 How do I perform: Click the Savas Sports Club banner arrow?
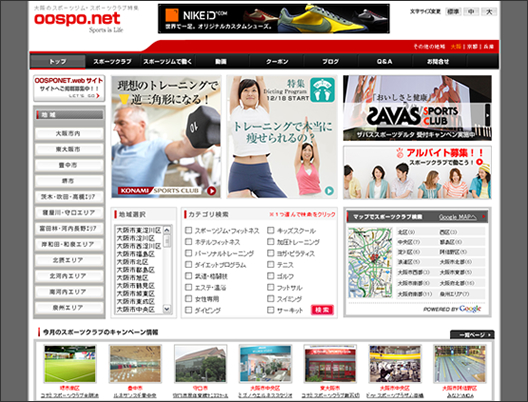click(488, 115)
